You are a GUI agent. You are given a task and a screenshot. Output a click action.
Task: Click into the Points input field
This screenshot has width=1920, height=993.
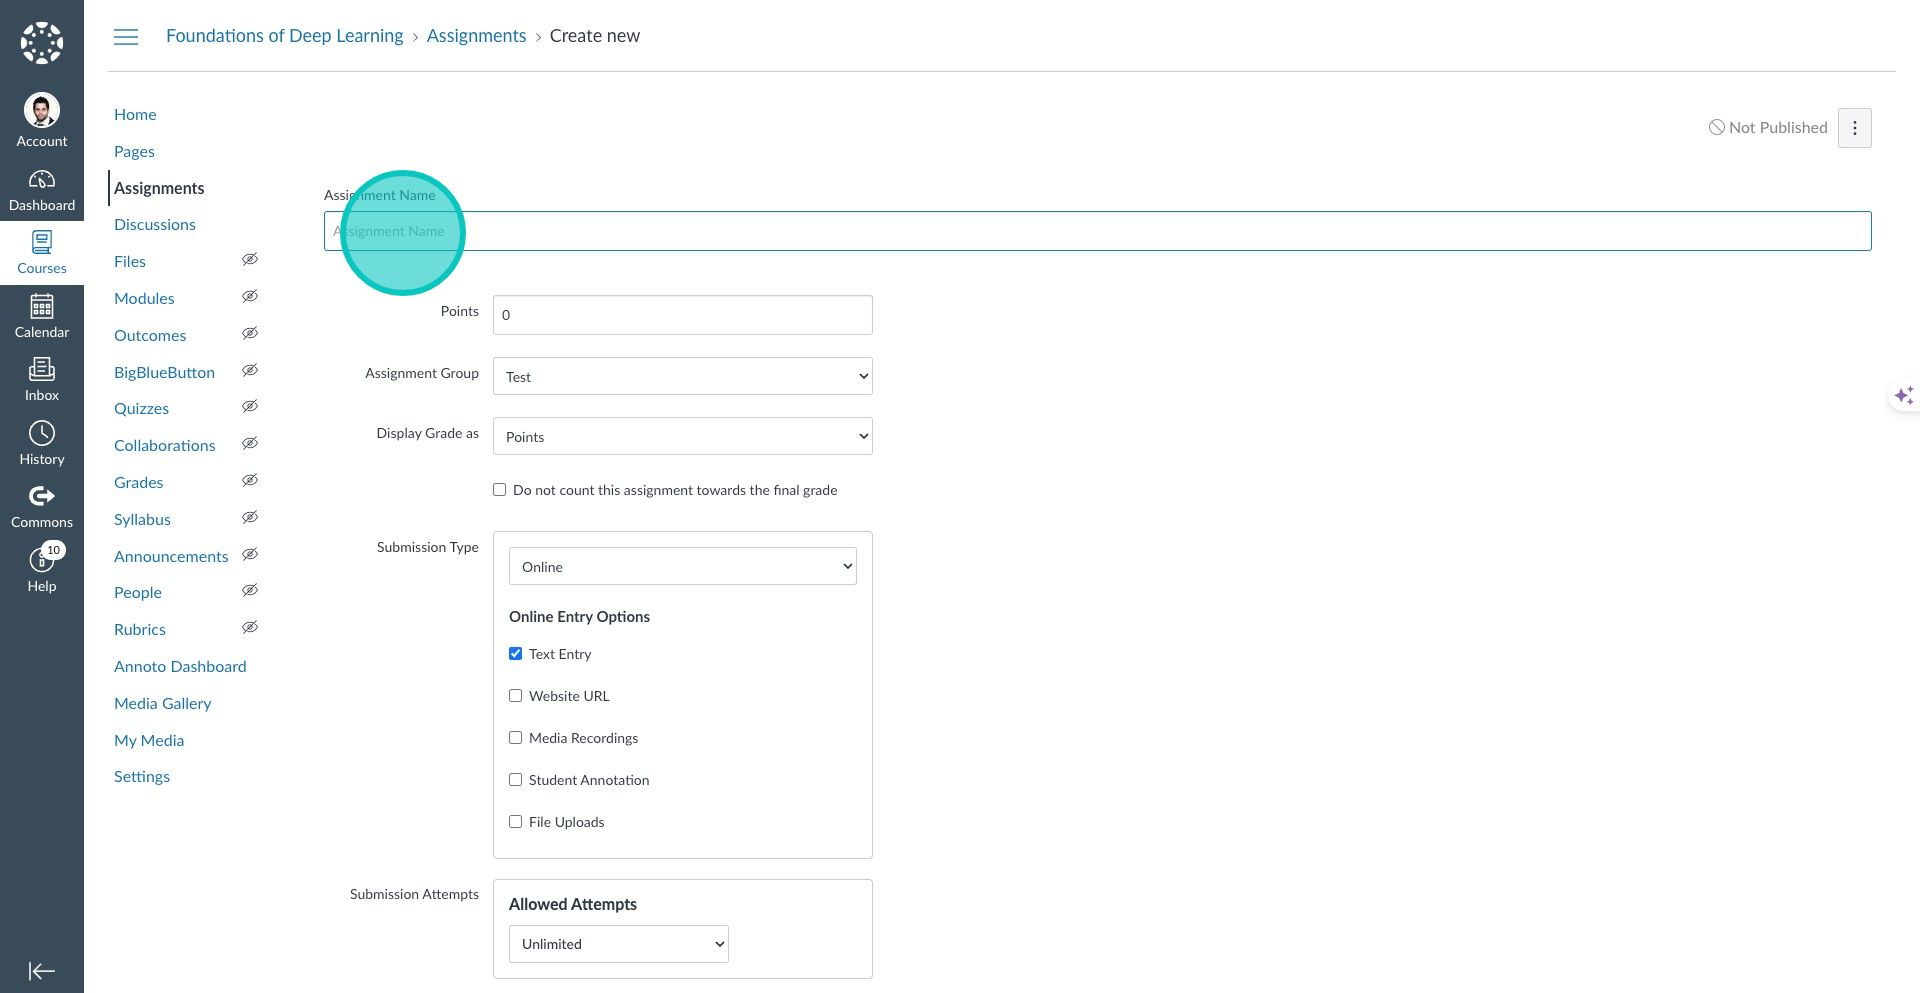pos(682,315)
